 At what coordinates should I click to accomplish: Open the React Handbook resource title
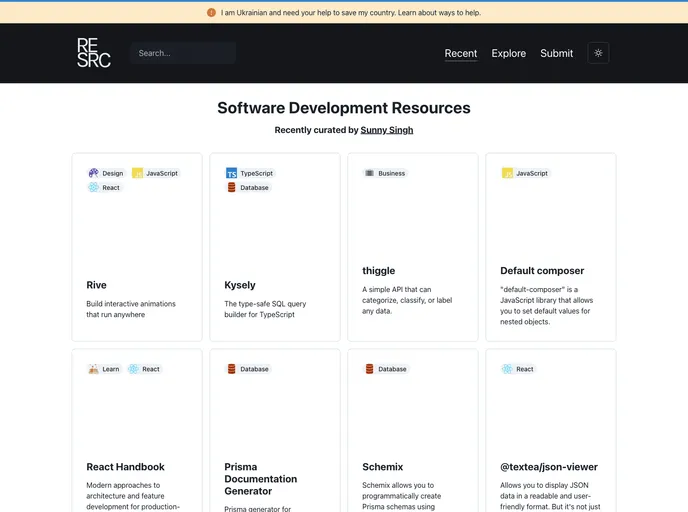(x=125, y=467)
